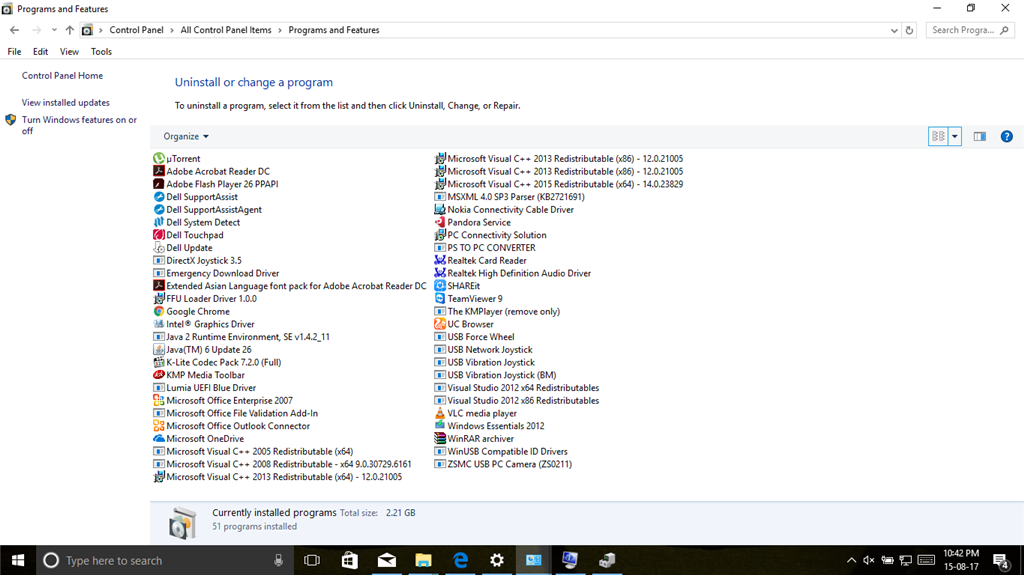Image resolution: width=1024 pixels, height=575 pixels.
Task: Launch Microsoft Edge from the taskbar
Action: coord(460,560)
